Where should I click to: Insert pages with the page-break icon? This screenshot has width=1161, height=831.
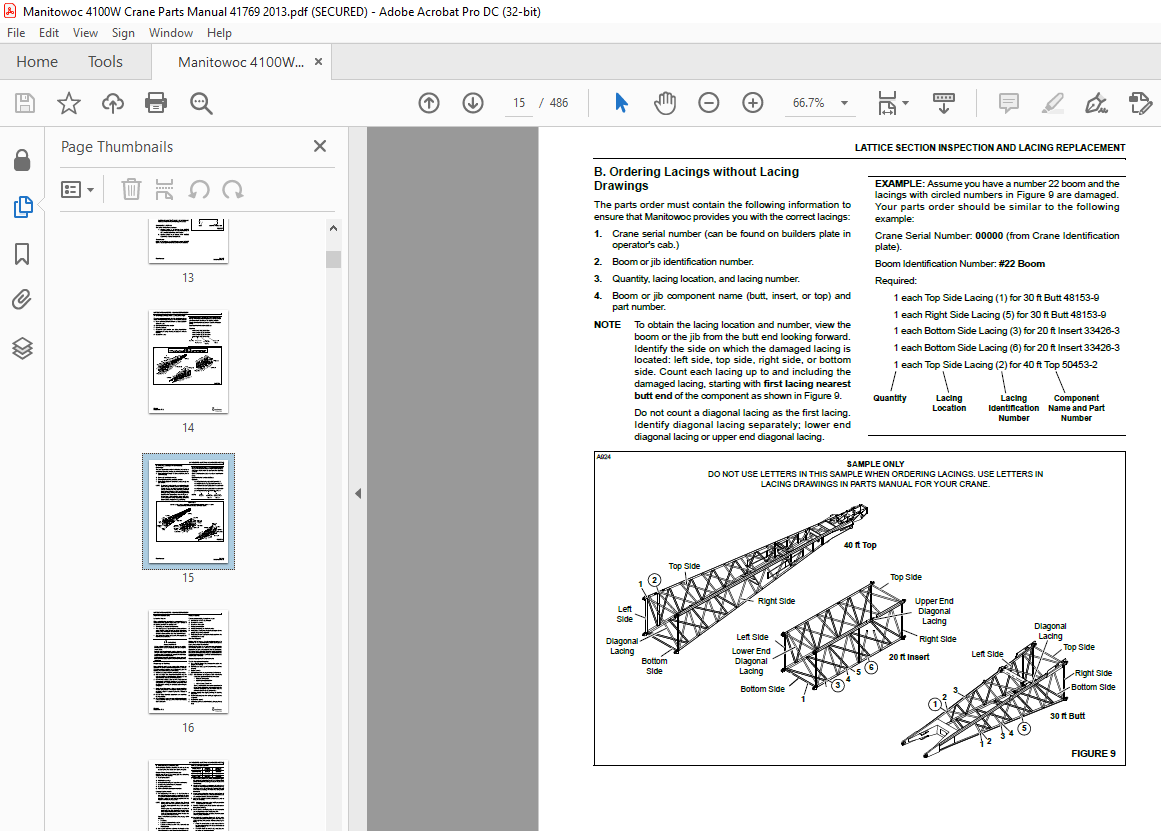click(x=164, y=190)
